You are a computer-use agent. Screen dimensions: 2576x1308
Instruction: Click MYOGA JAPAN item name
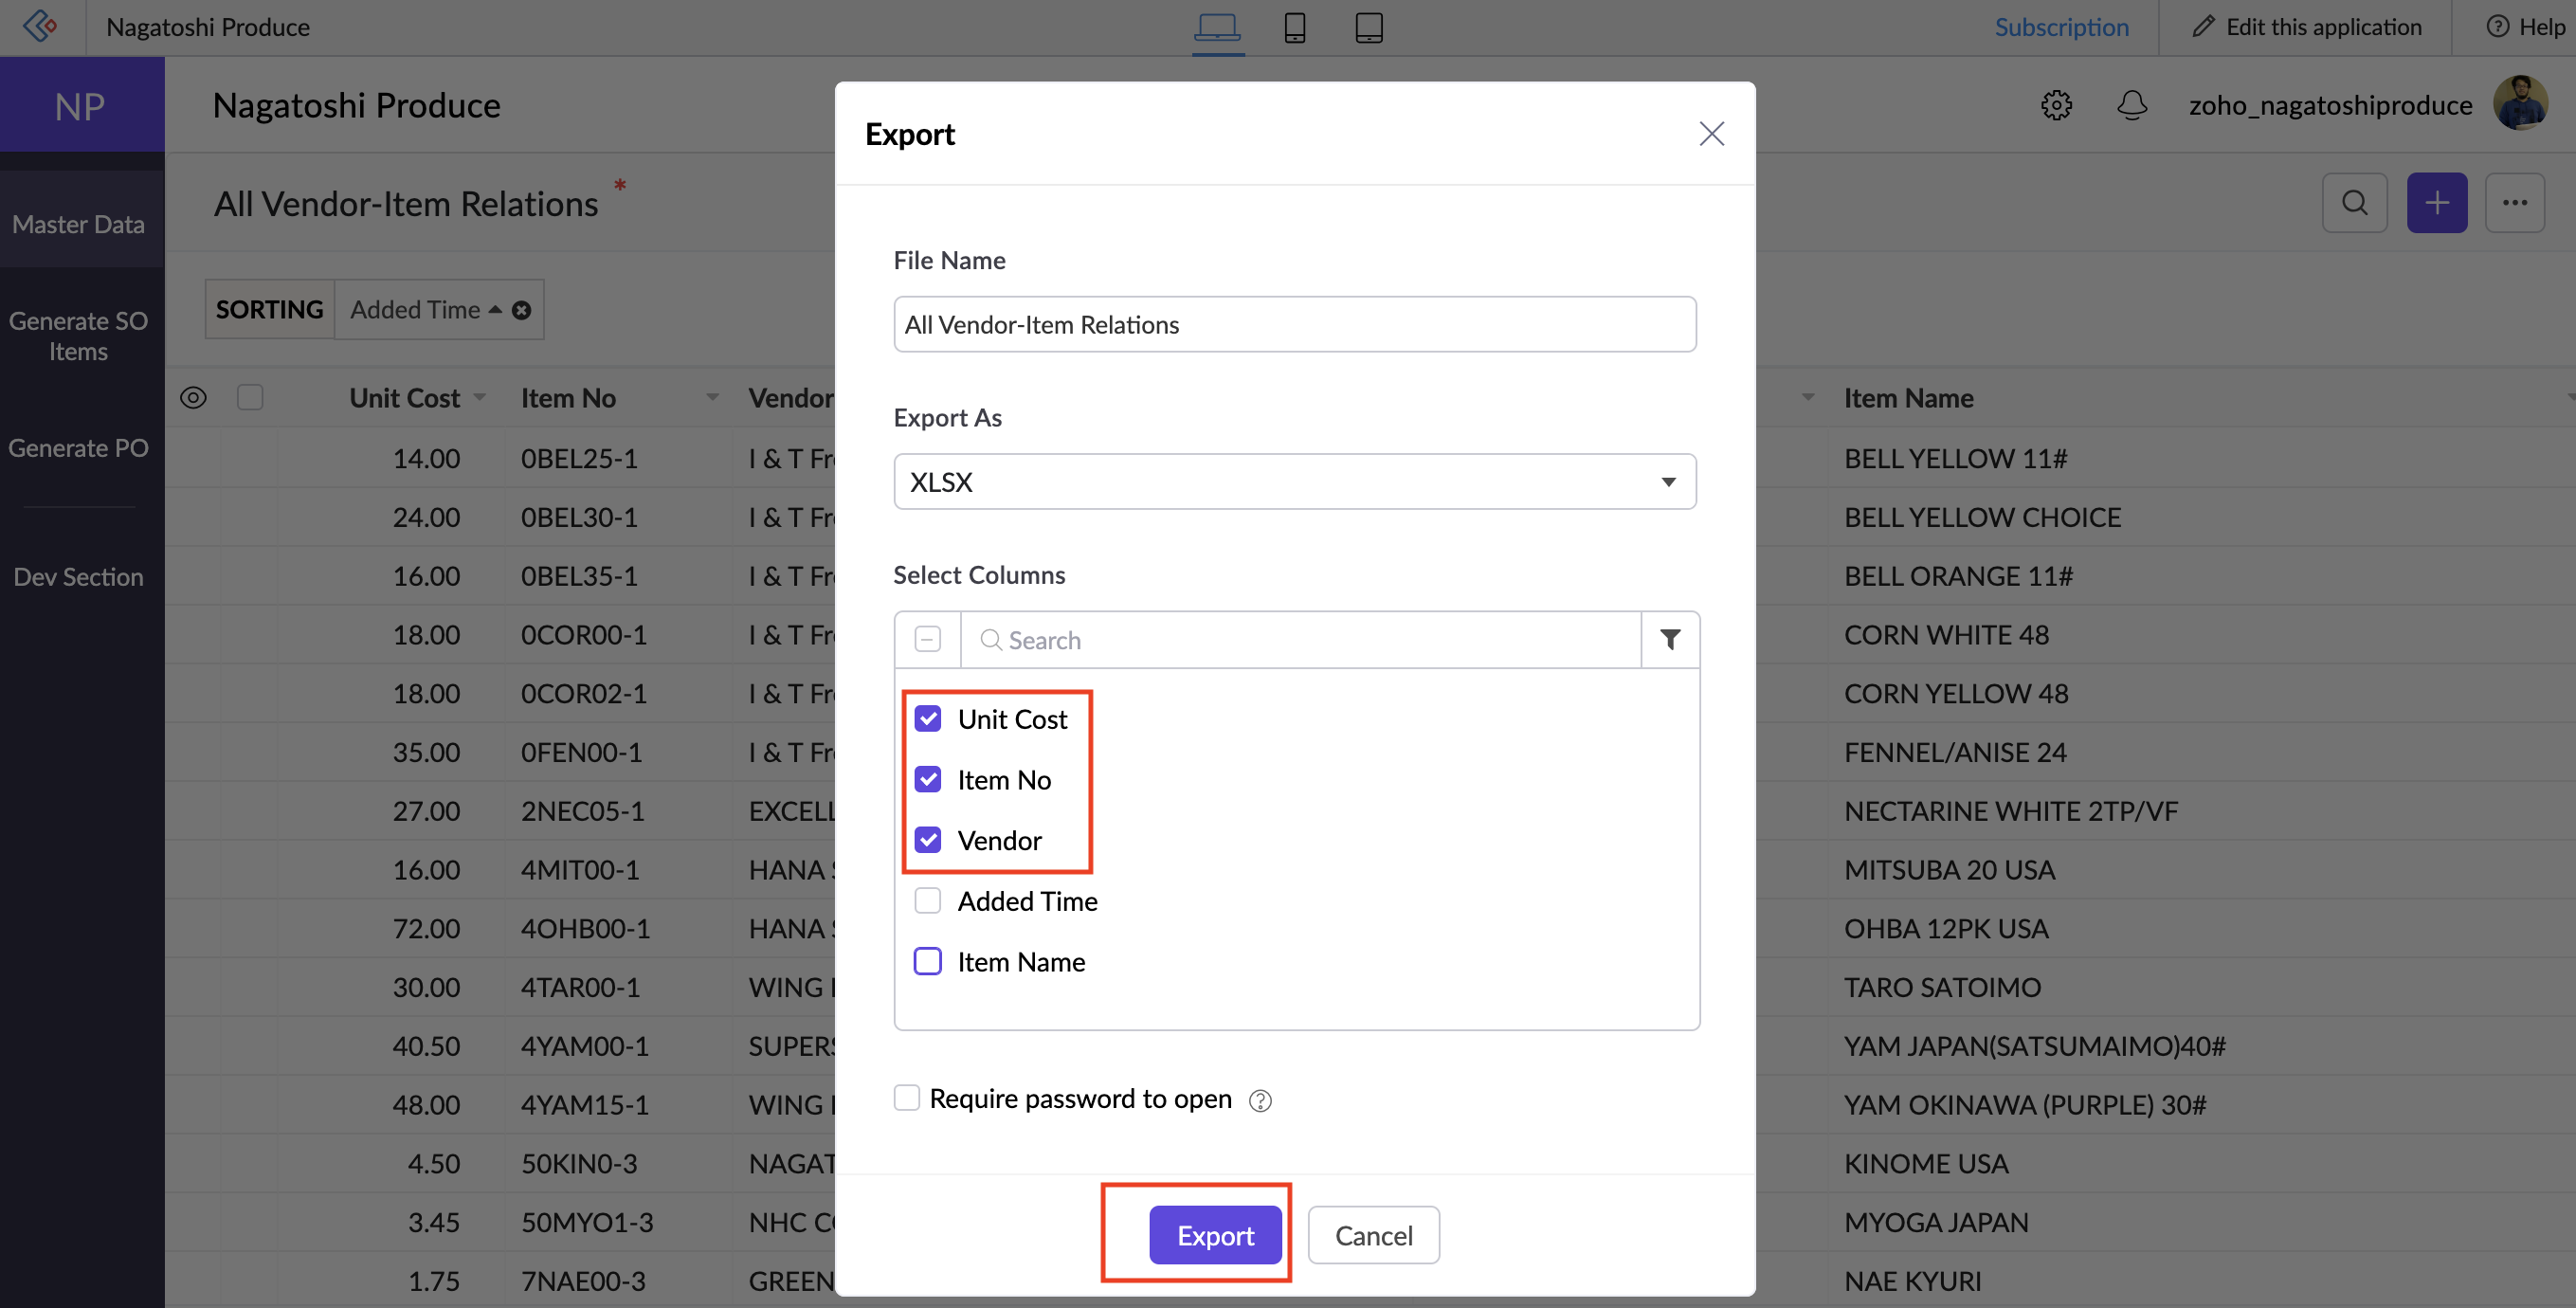click(x=1936, y=1222)
